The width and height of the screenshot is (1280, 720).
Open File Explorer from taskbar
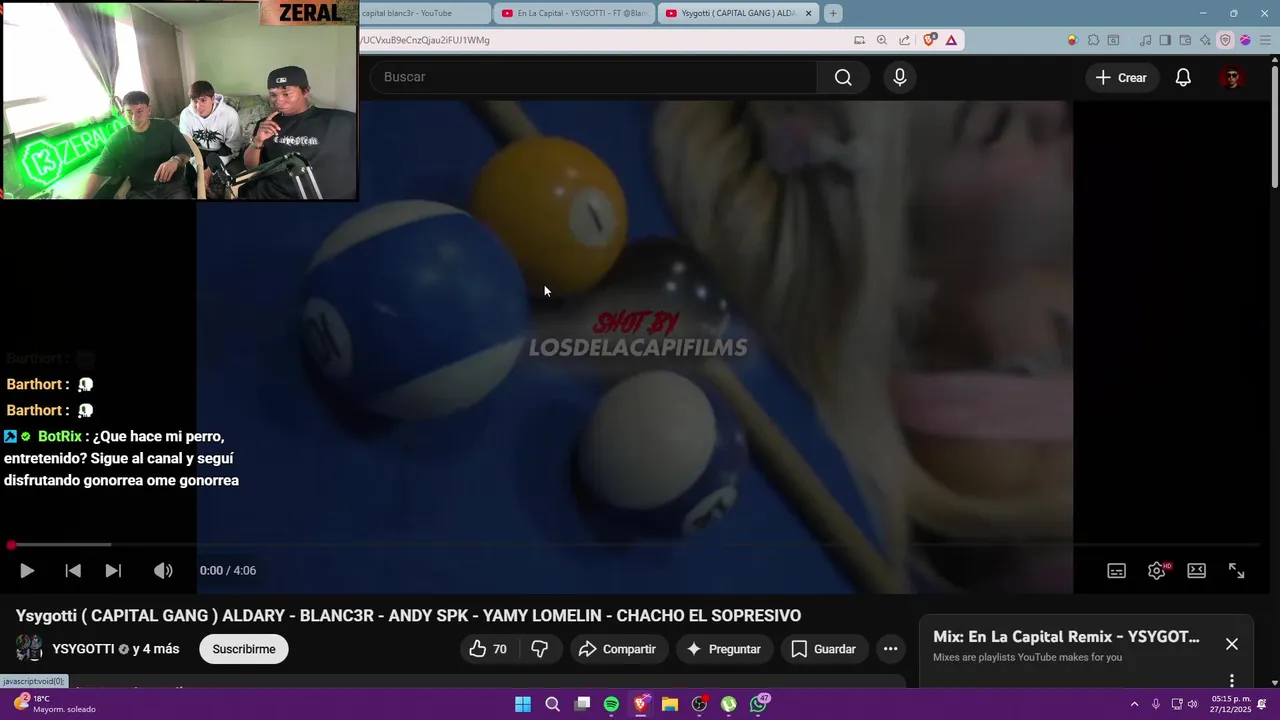point(670,704)
